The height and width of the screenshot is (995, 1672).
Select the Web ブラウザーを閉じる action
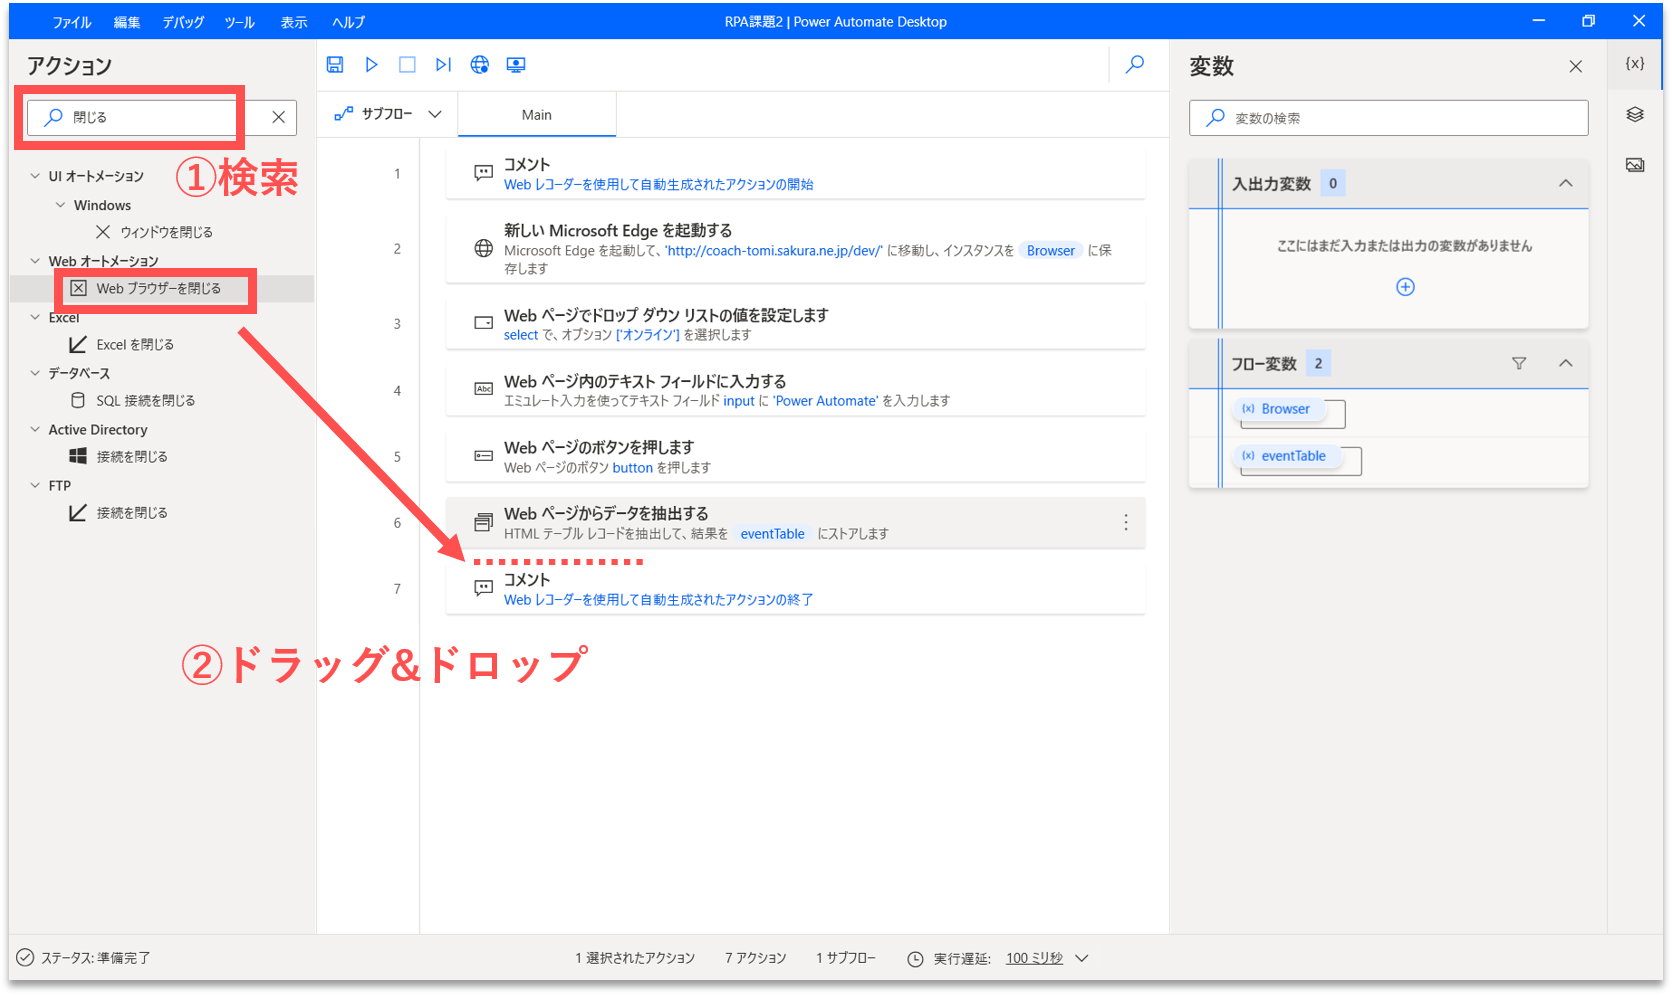tap(158, 289)
